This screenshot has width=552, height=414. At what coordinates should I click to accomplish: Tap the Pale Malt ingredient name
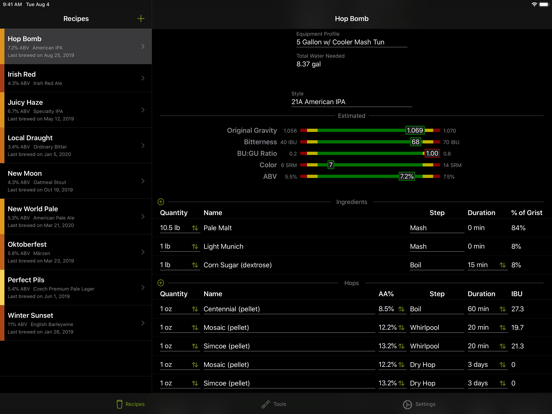pyautogui.click(x=218, y=228)
